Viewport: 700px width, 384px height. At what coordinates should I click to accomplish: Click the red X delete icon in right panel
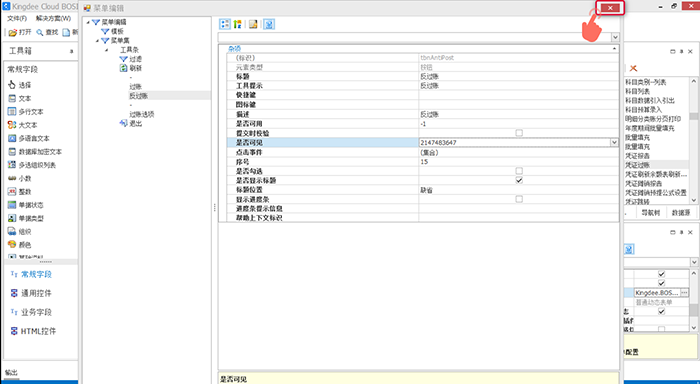click(x=633, y=68)
